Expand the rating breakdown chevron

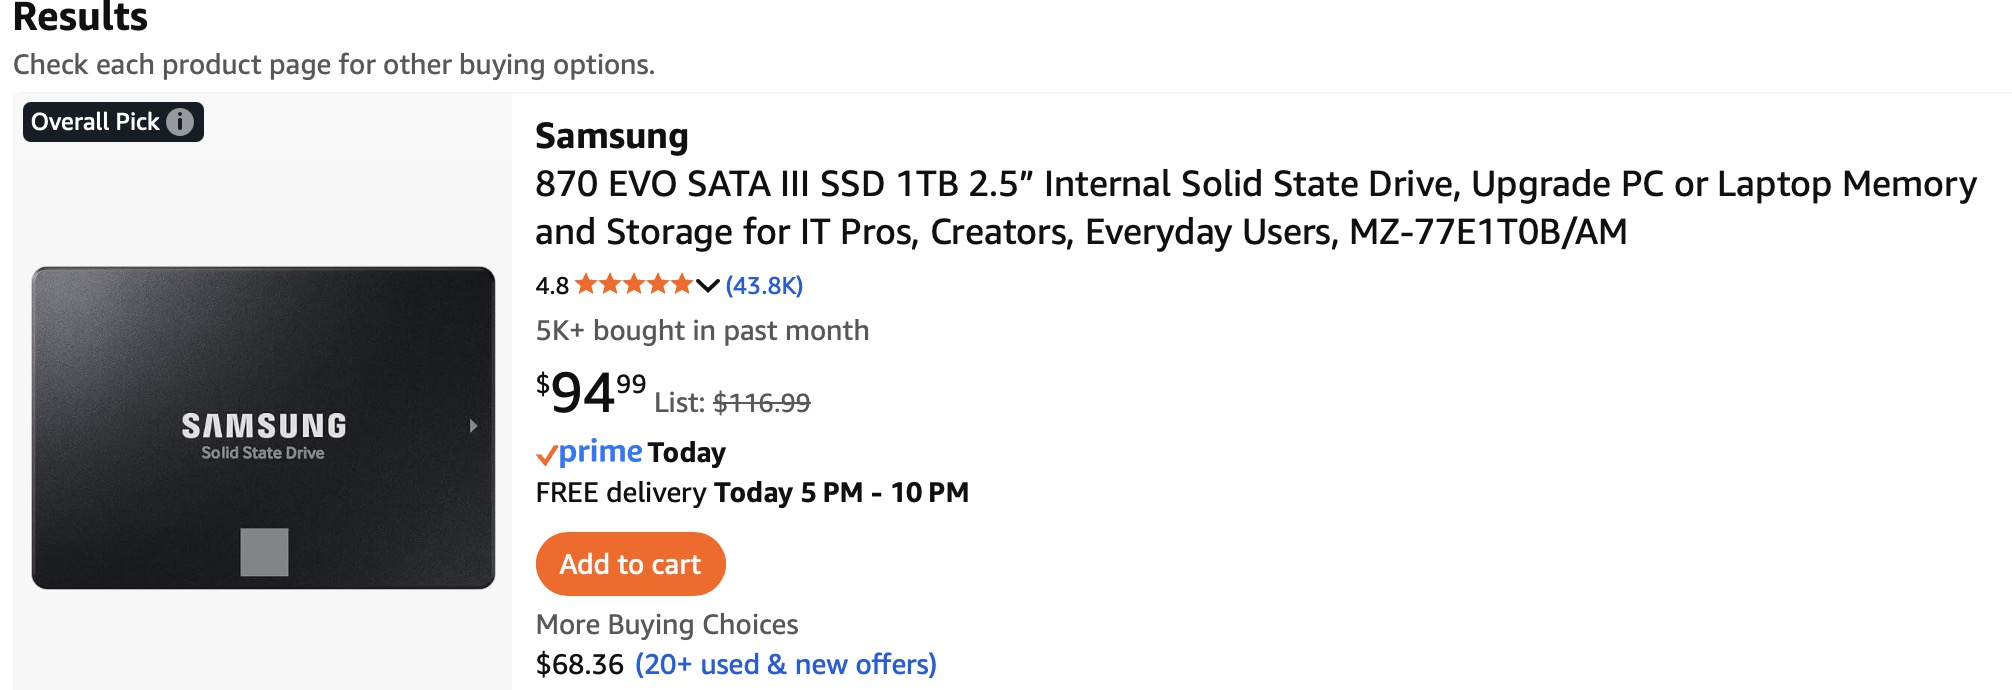708,286
